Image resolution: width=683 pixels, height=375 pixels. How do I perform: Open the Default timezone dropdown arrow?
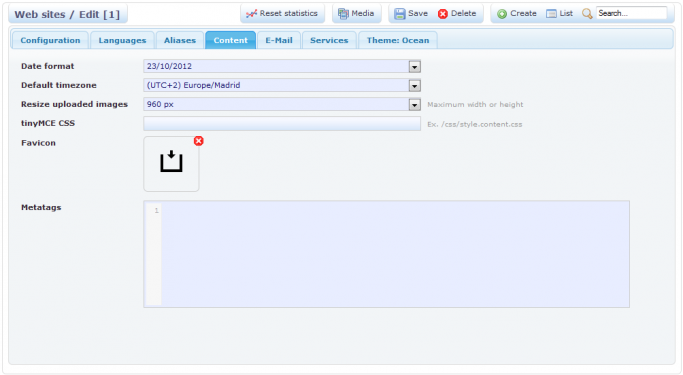coord(414,86)
